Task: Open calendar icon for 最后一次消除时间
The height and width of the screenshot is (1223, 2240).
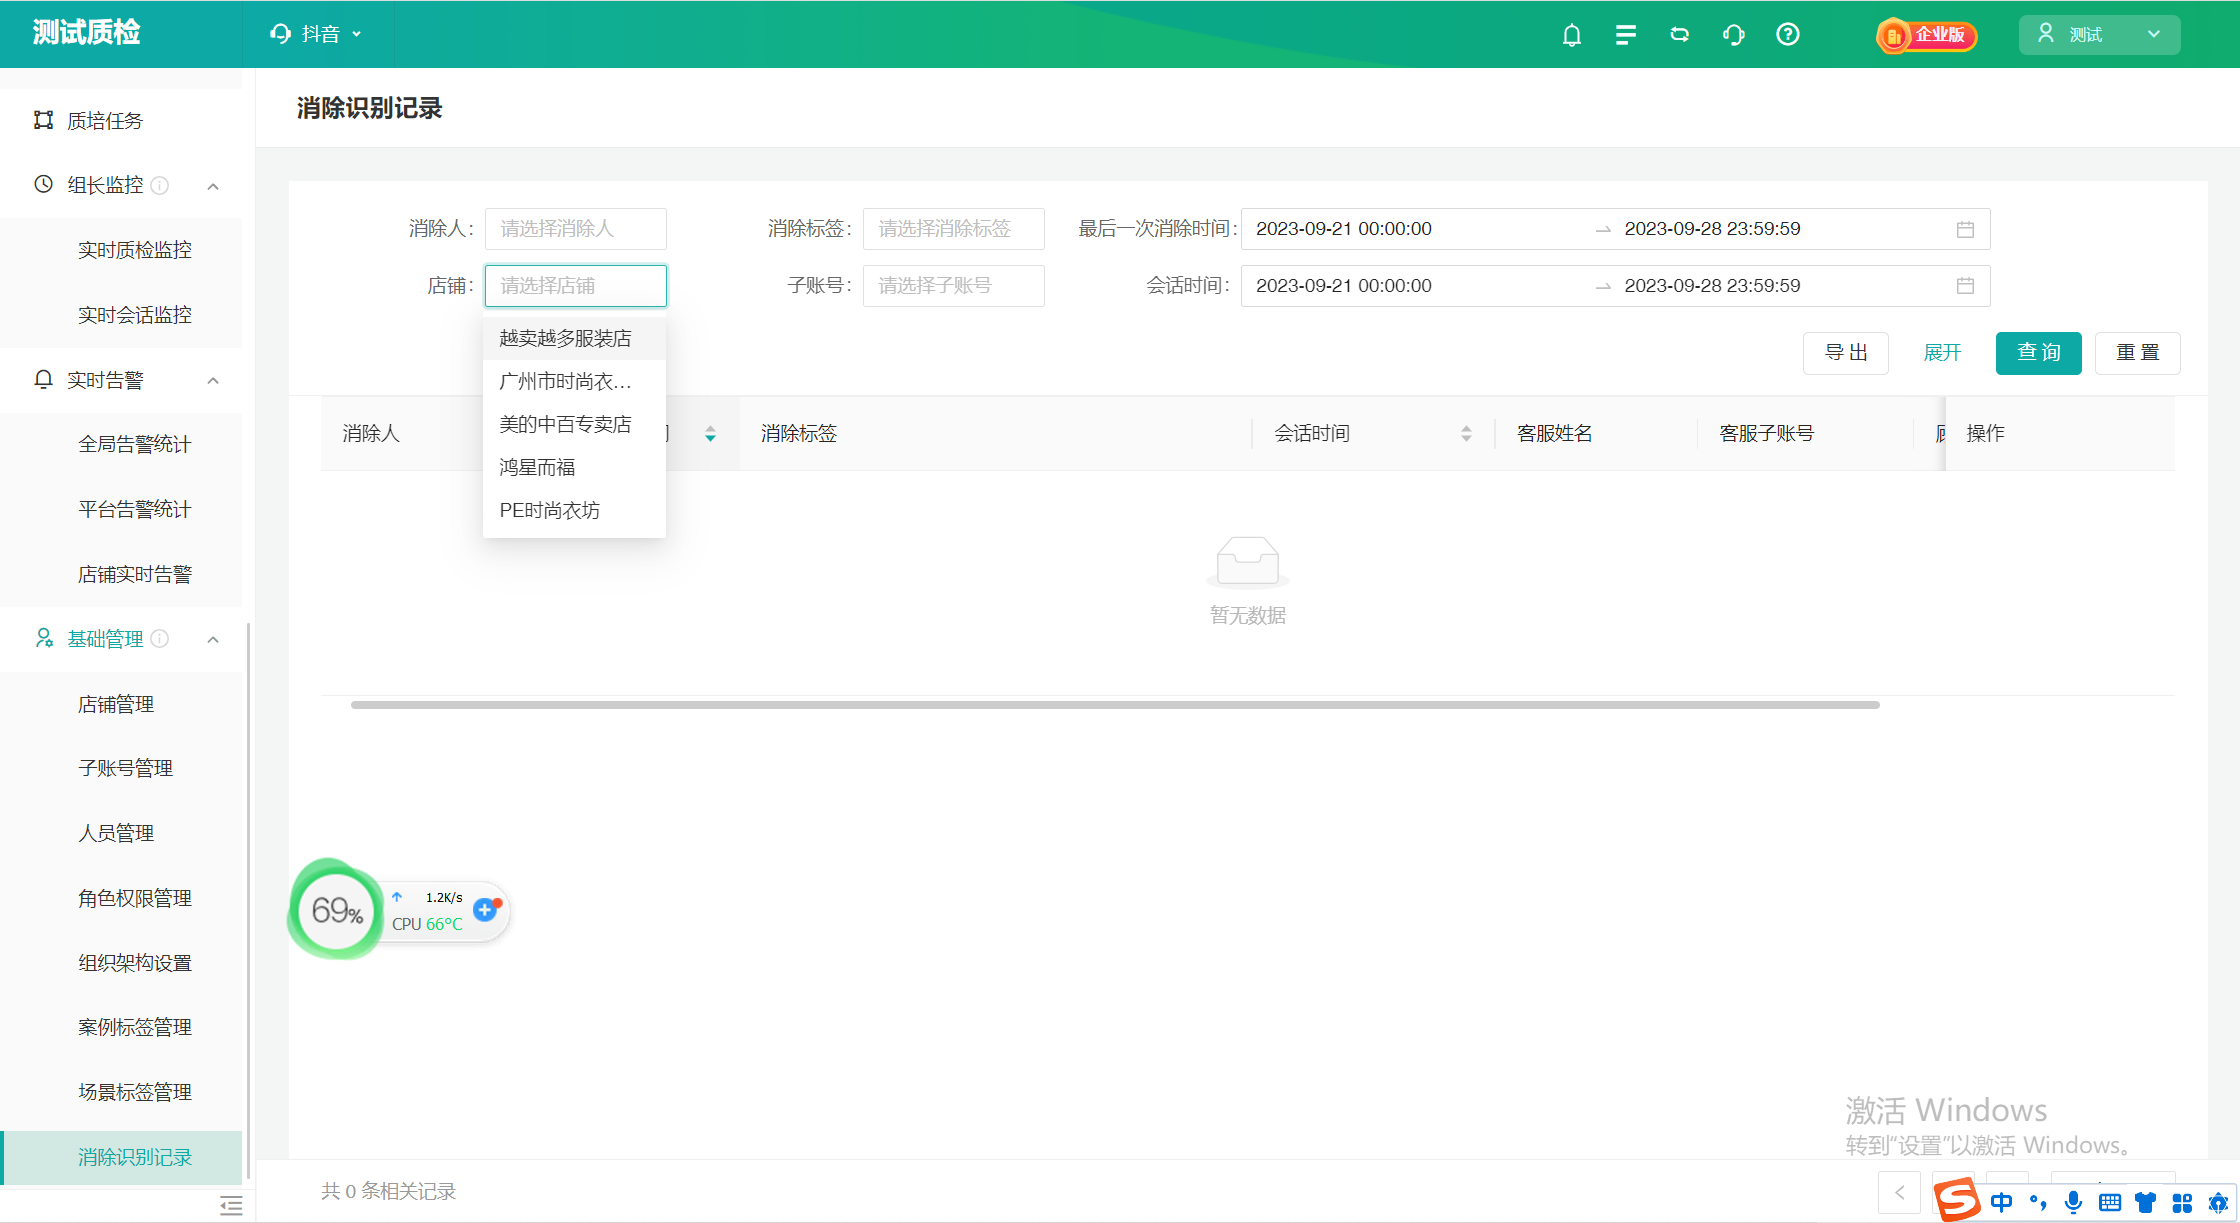Action: tap(1965, 229)
